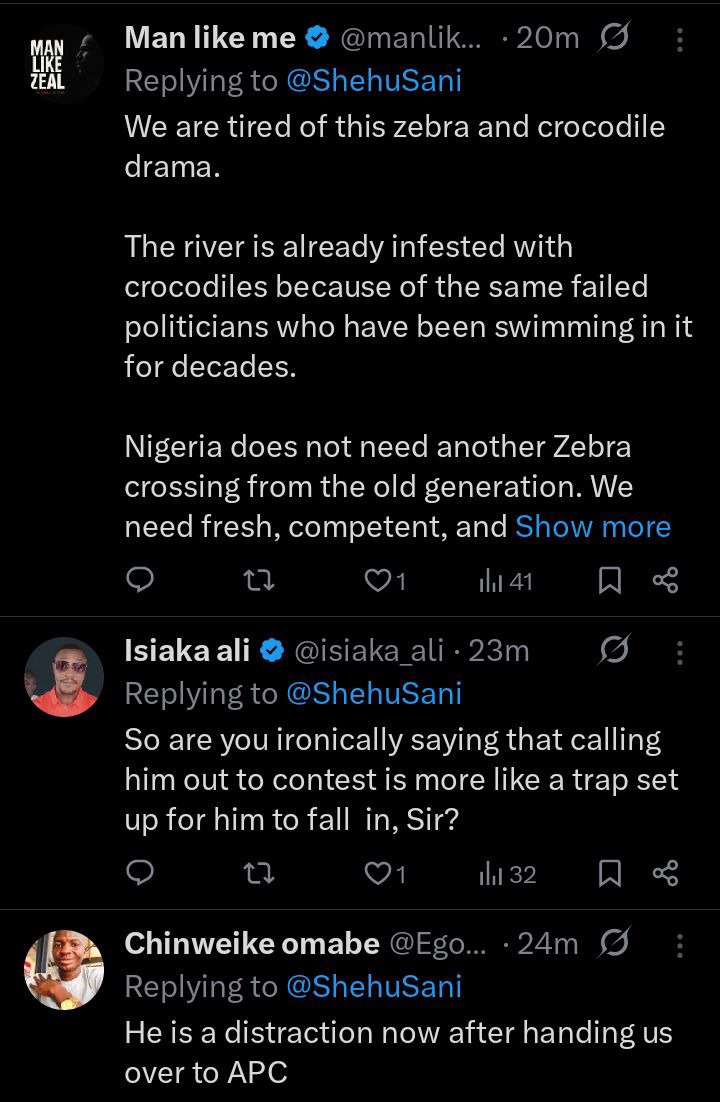Viewport: 720px width, 1102px height.
Task: Retweet the zebra and crocodile drama tweet
Action: [258, 581]
